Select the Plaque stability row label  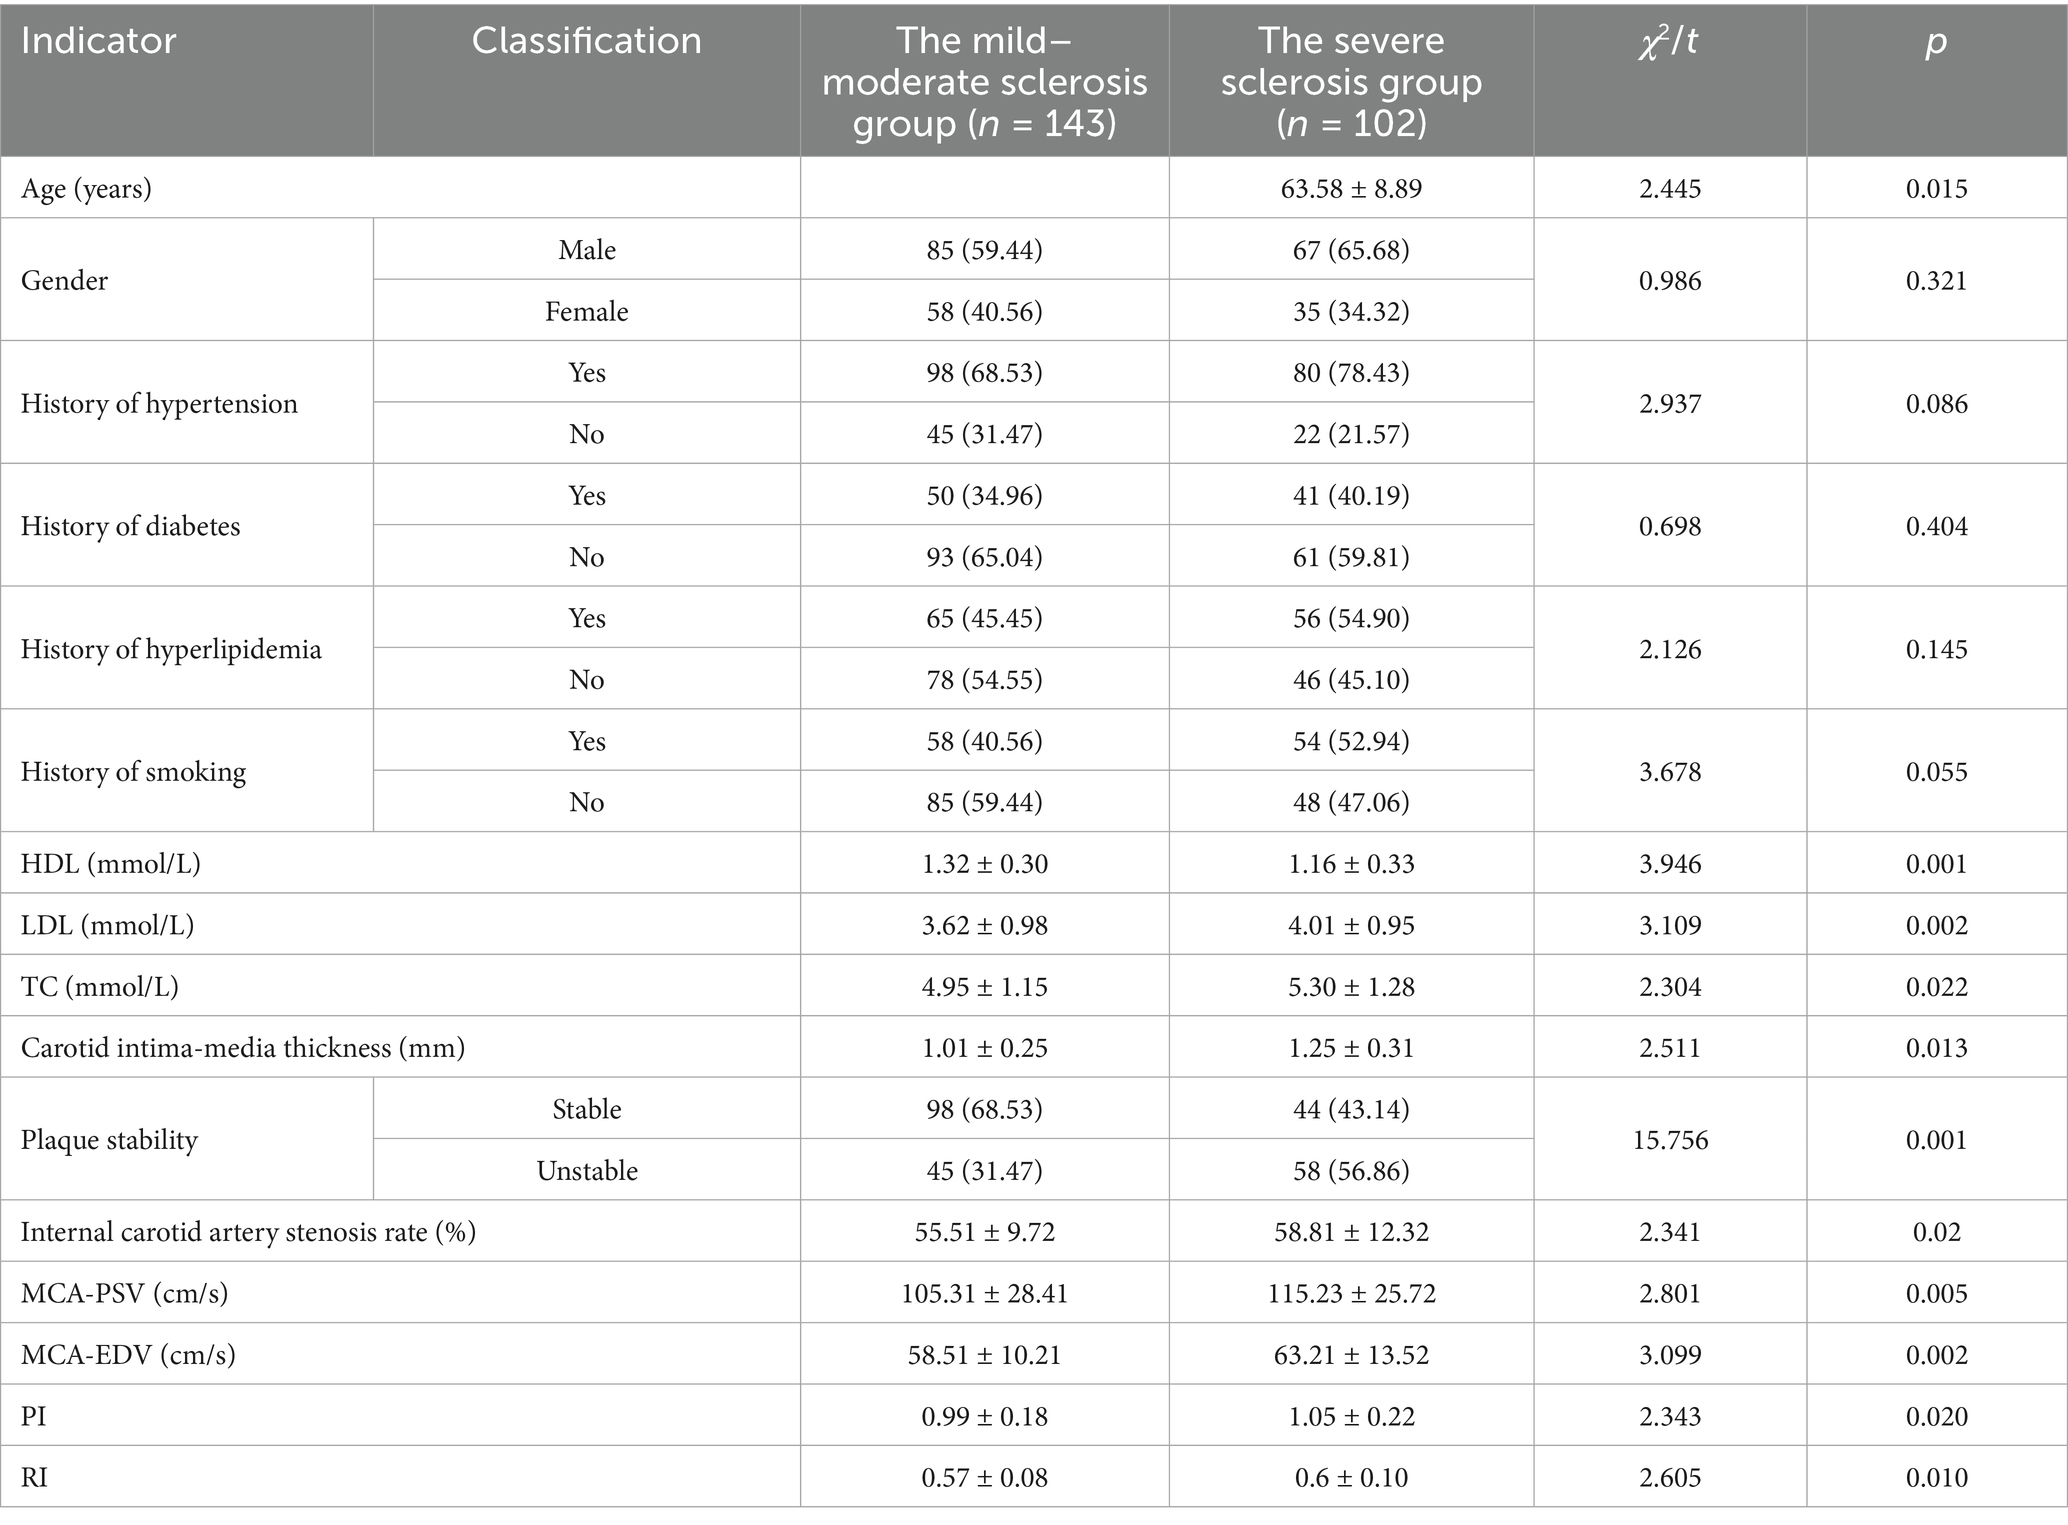point(109,1139)
